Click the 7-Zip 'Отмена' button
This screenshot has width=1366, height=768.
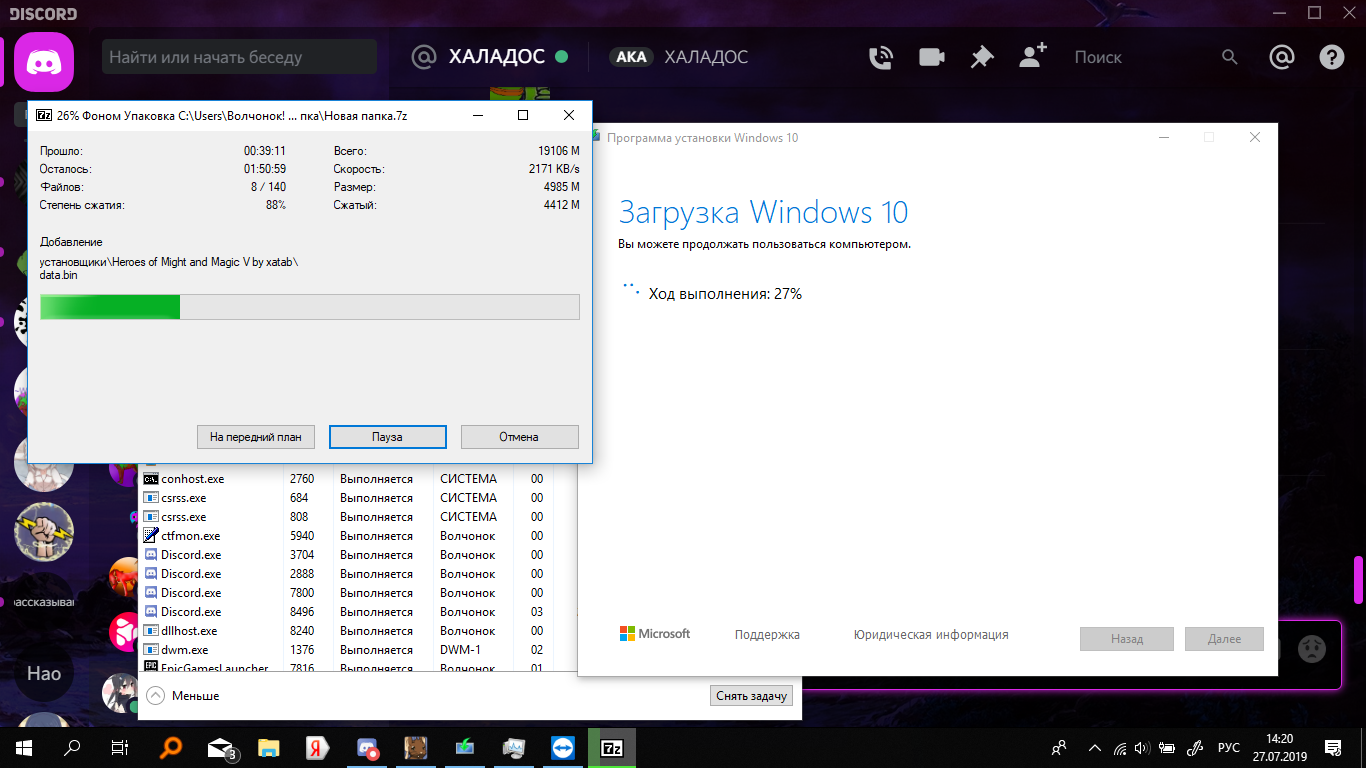pos(519,437)
